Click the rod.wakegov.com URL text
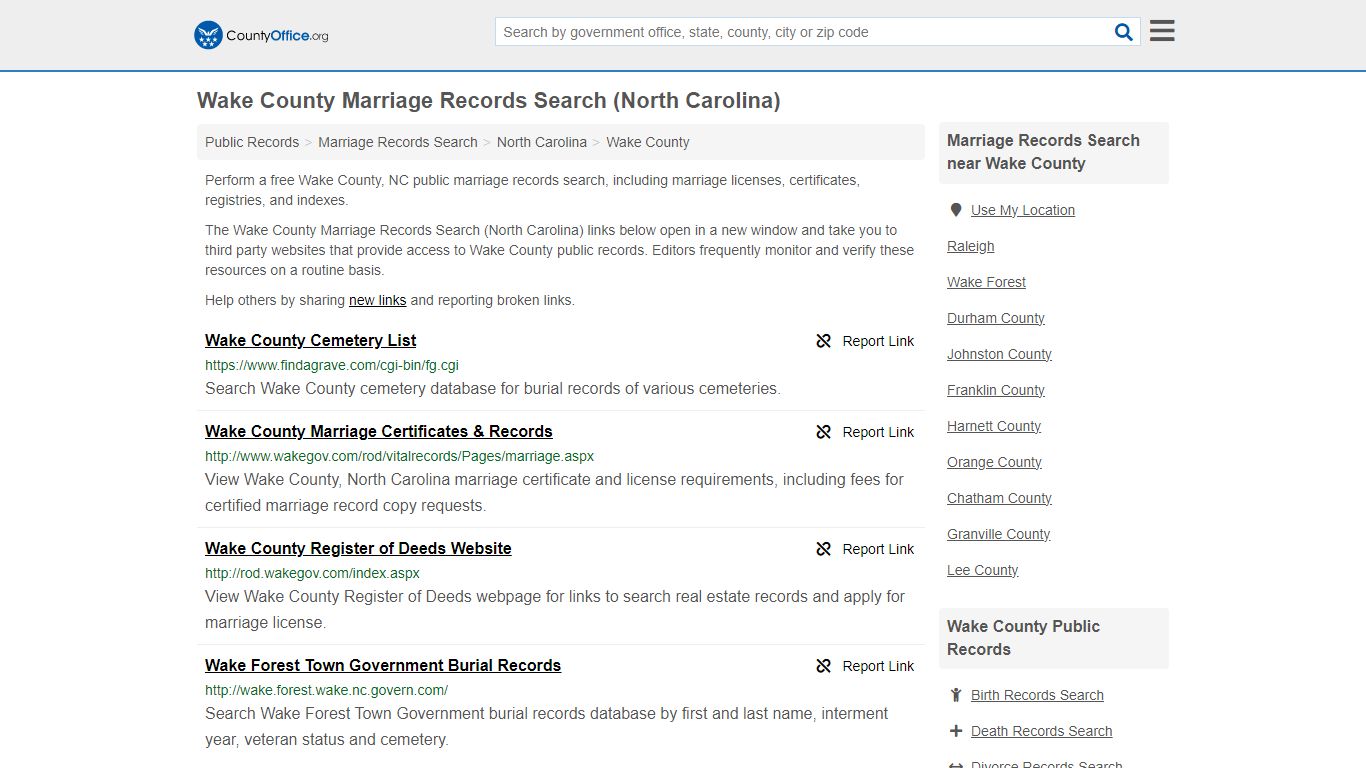This screenshot has width=1366, height=768. (312, 573)
